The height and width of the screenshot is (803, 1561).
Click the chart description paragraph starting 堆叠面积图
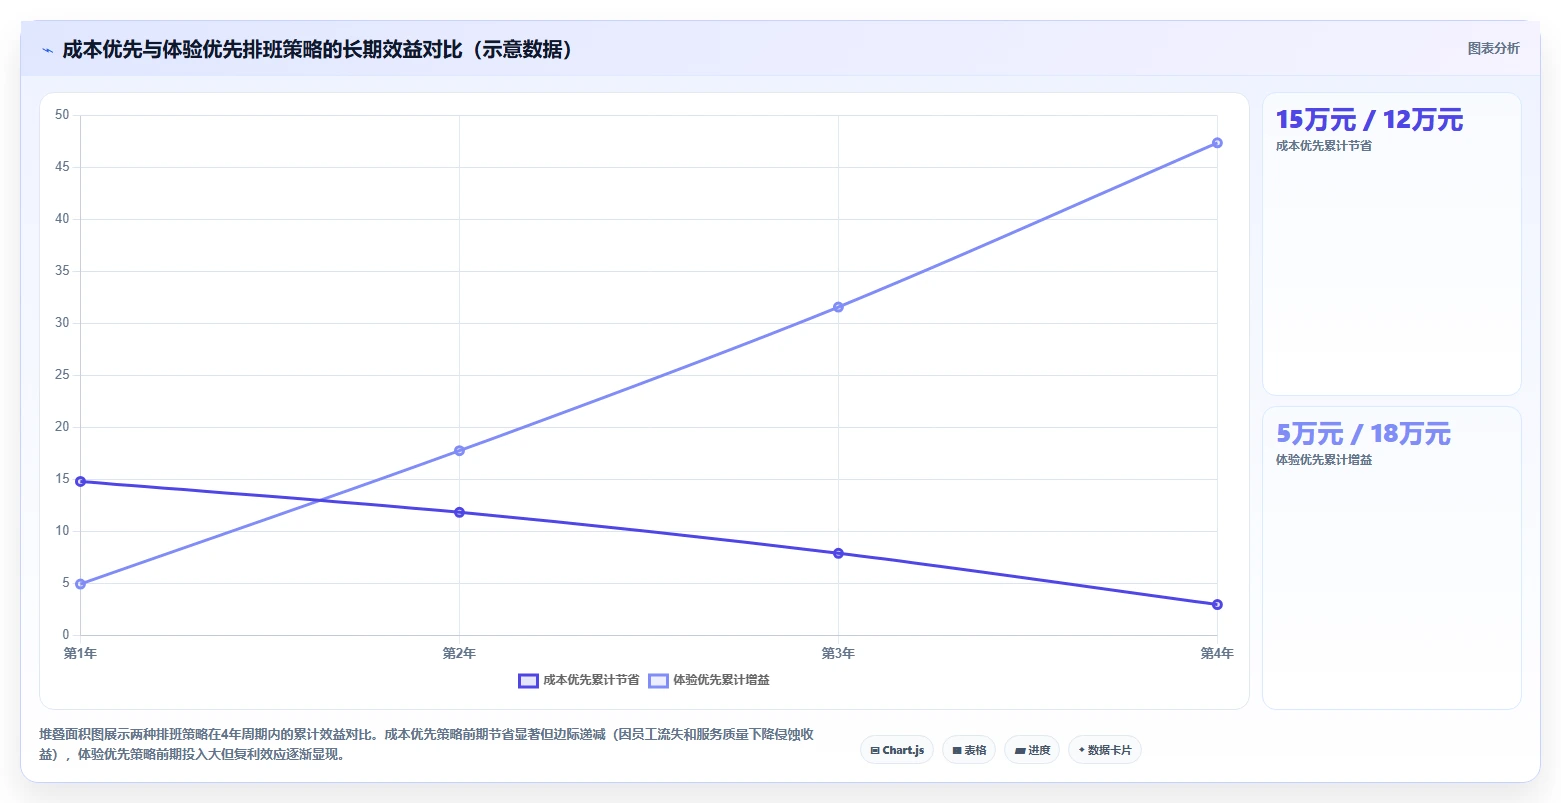pyautogui.click(x=427, y=744)
